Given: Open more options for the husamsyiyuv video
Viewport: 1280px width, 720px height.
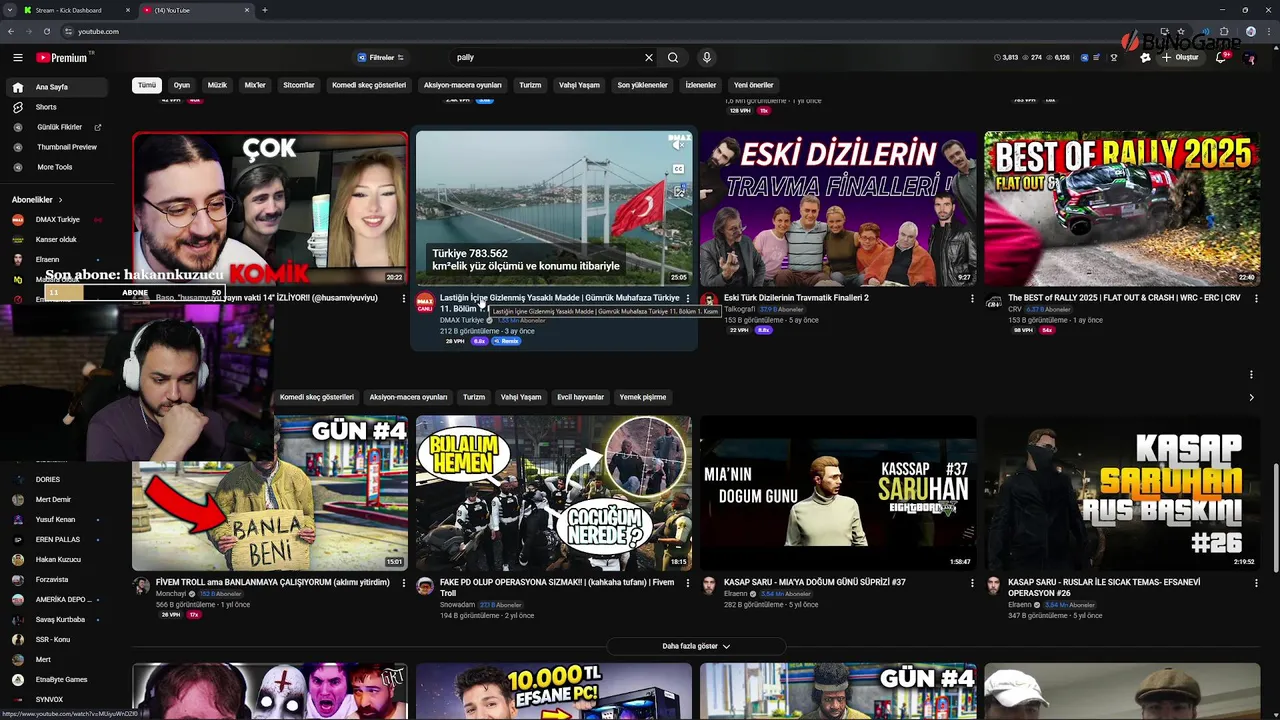Looking at the screenshot, I should coord(404,298).
